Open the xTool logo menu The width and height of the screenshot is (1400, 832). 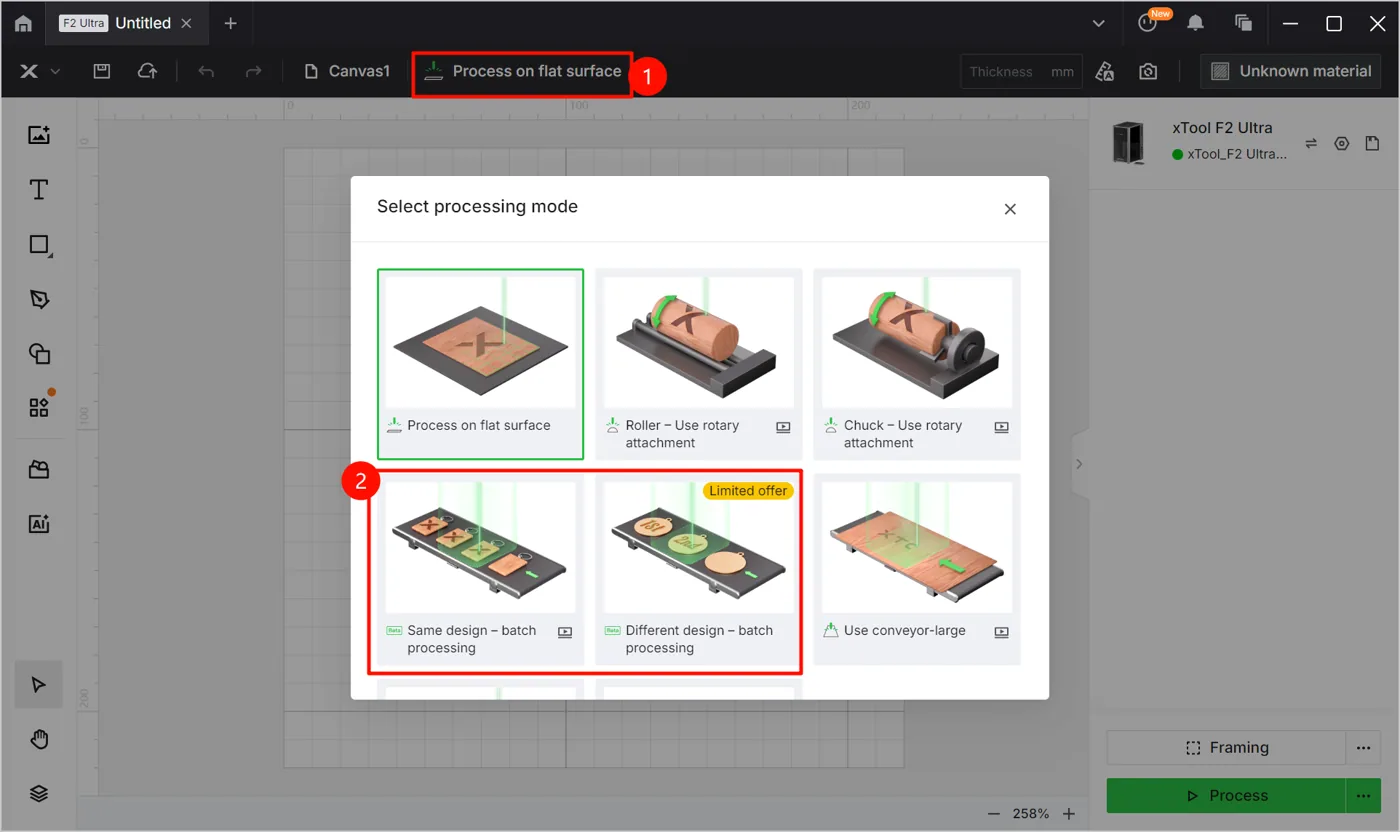tap(39, 71)
